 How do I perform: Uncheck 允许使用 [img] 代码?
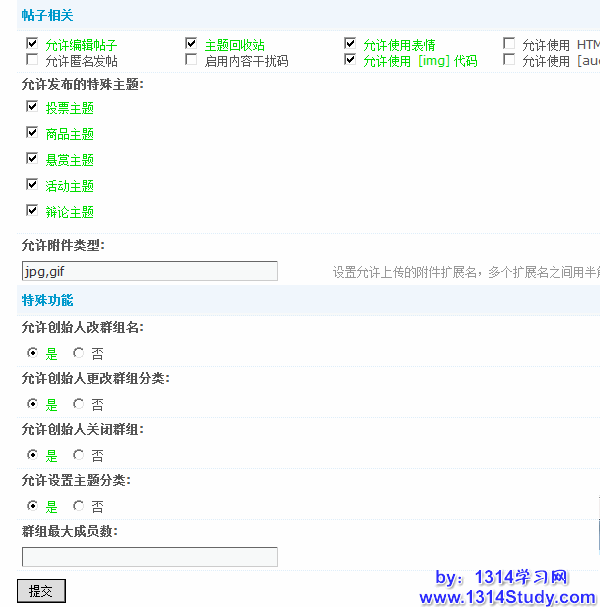pos(350,60)
